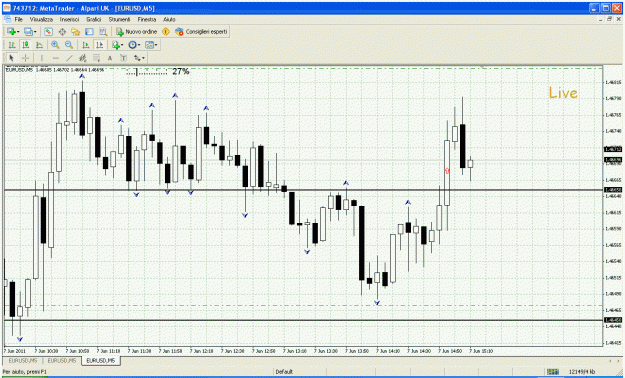The height and width of the screenshot is (378, 625).
Task: Show the Terminal panel icon
Action: click(x=89, y=32)
